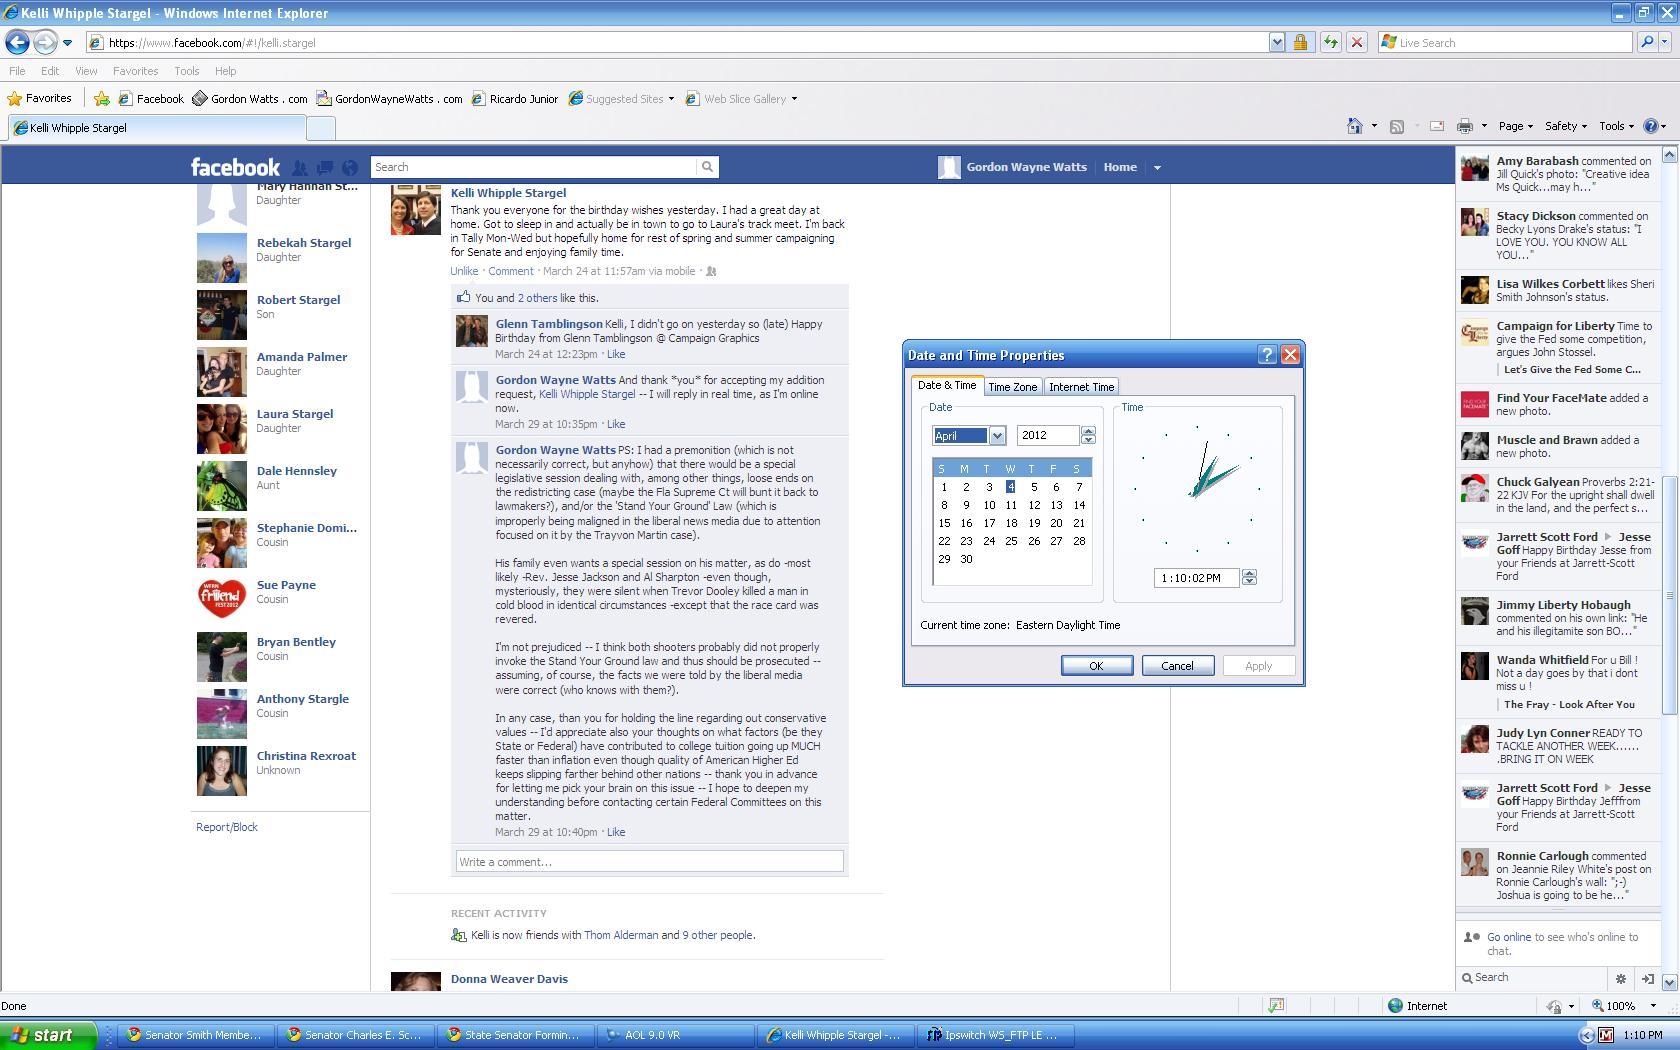Switch to the Internet Time tab
The image size is (1680, 1050).
[x=1081, y=387]
